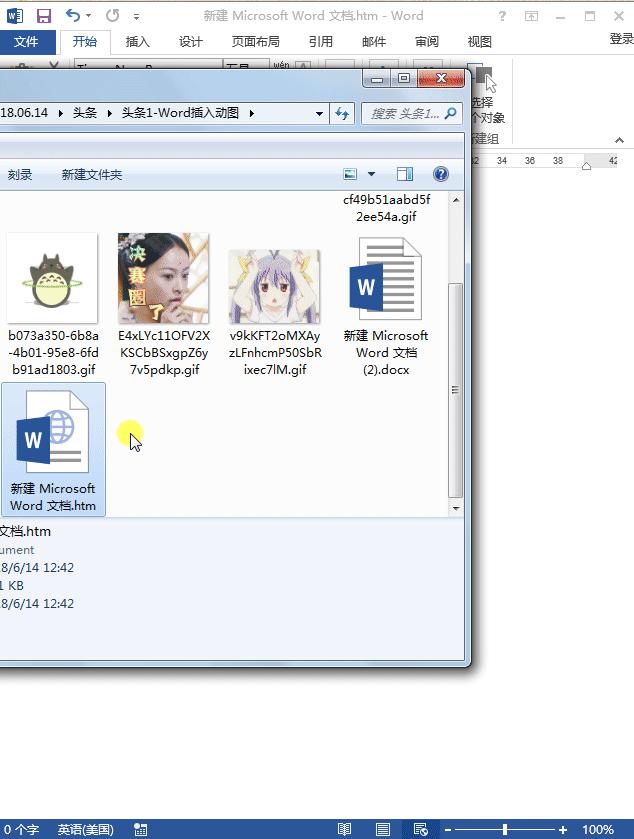Image resolution: width=634 pixels, height=839 pixels.
Task: Toggle the Explorer preview pane
Action: 405,174
